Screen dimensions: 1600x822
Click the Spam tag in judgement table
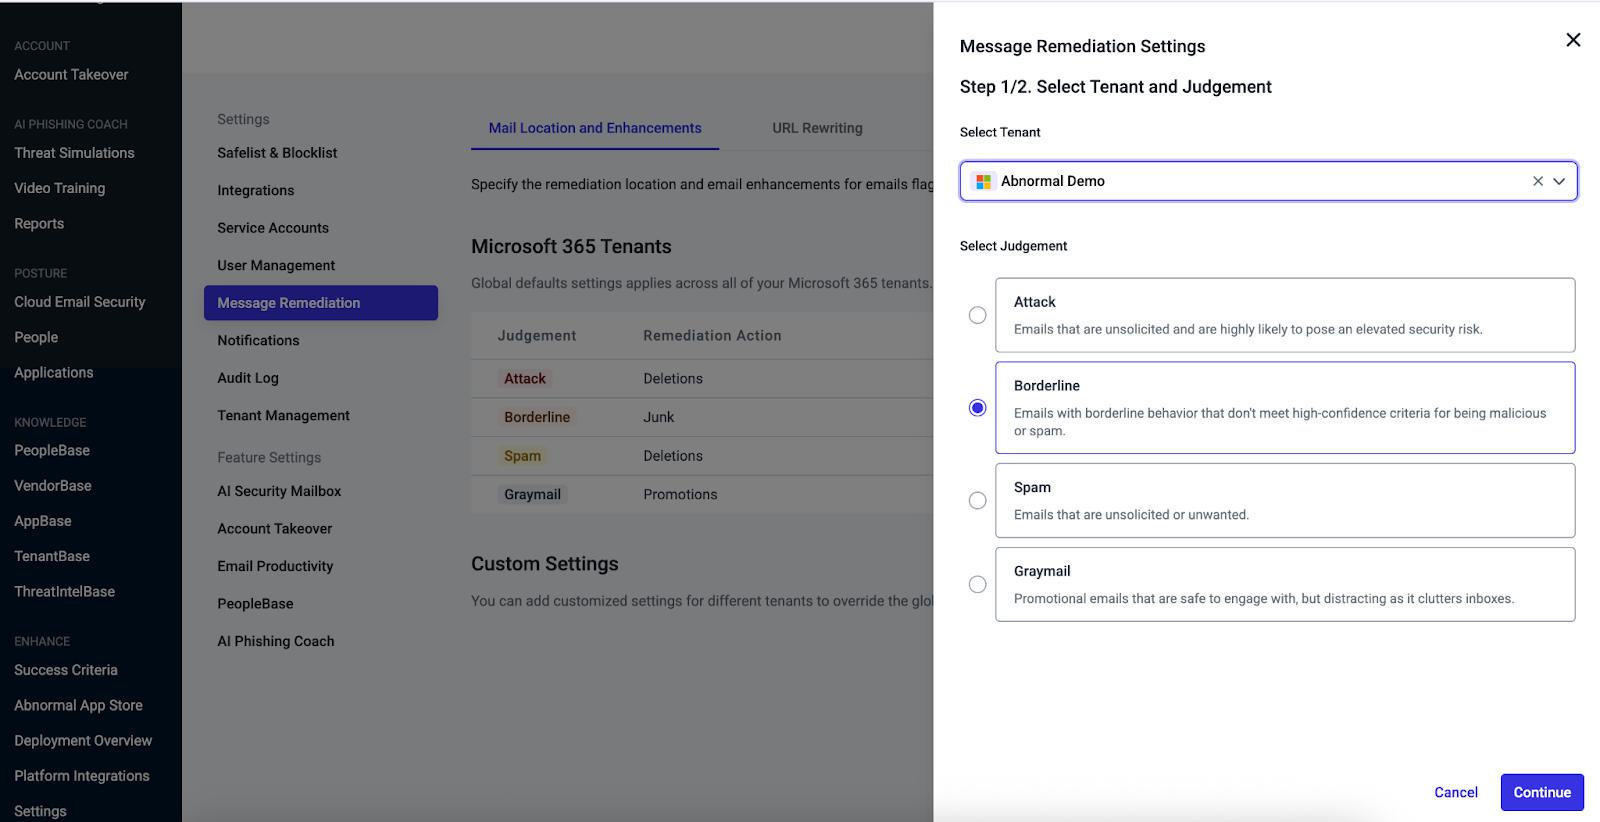522,456
